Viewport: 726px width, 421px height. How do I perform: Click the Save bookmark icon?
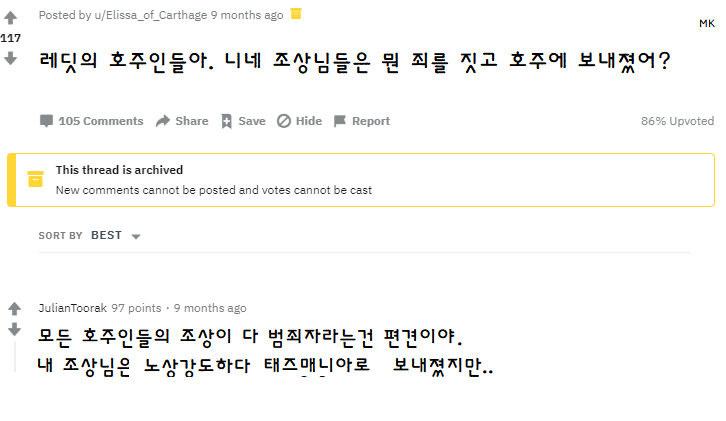pos(226,121)
